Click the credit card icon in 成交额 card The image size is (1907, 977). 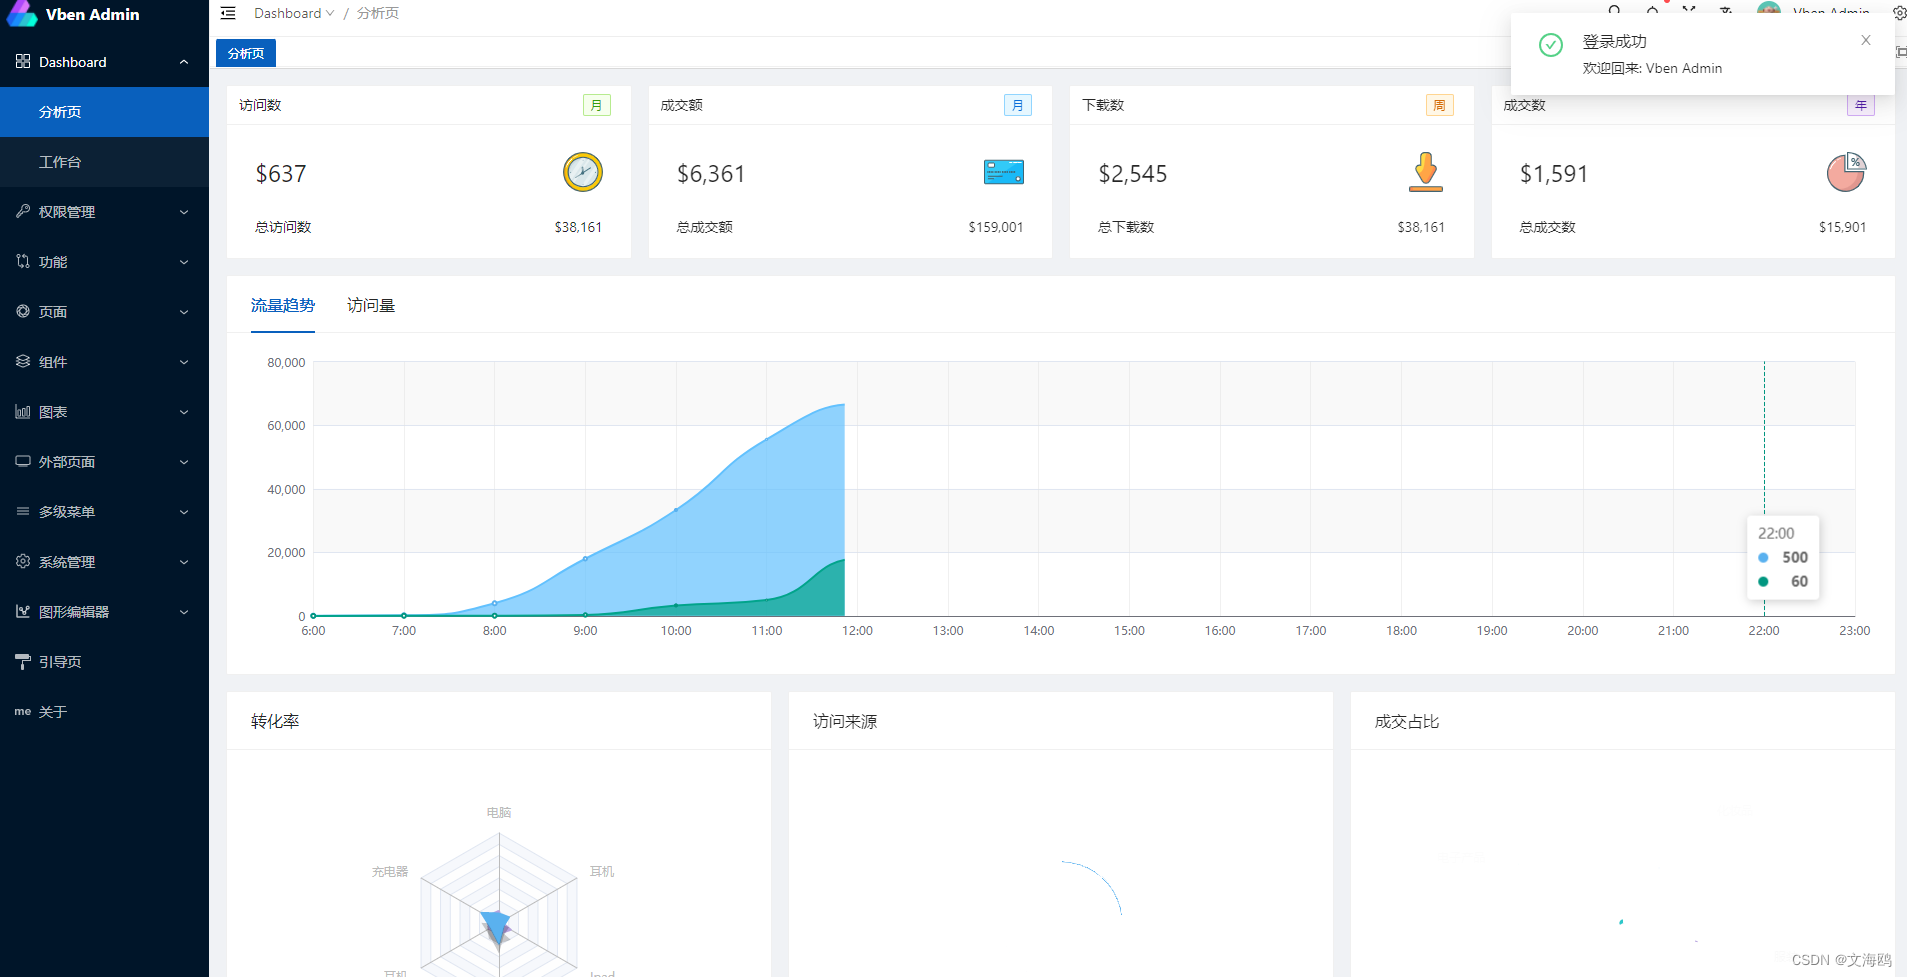pos(1004,172)
